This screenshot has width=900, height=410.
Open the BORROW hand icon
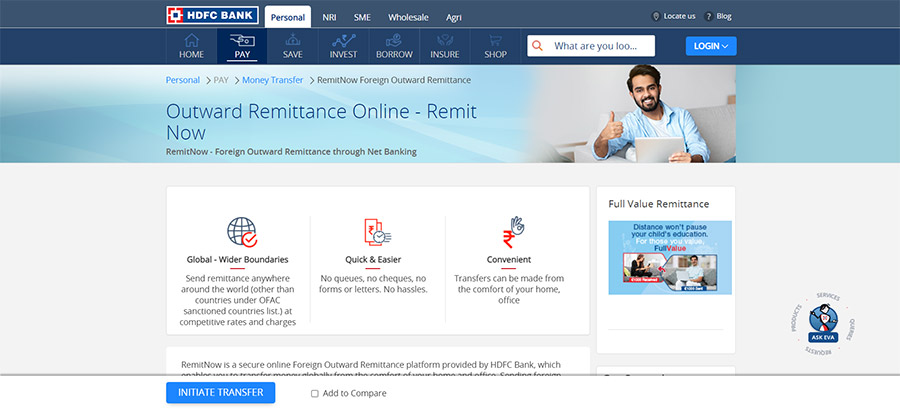click(x=394, y=40)
